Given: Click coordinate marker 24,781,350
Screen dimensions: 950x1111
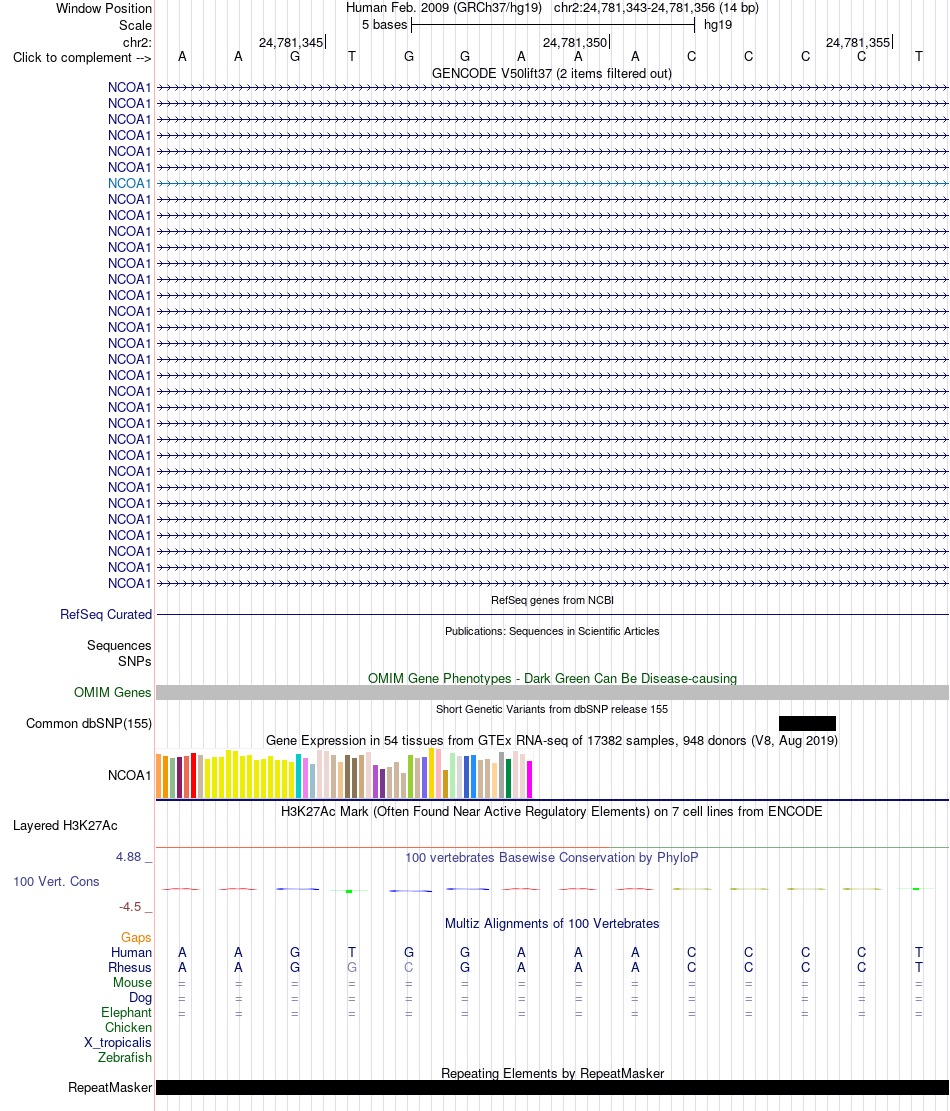Looking at the screenshot, I should click(x=575, y=43).
